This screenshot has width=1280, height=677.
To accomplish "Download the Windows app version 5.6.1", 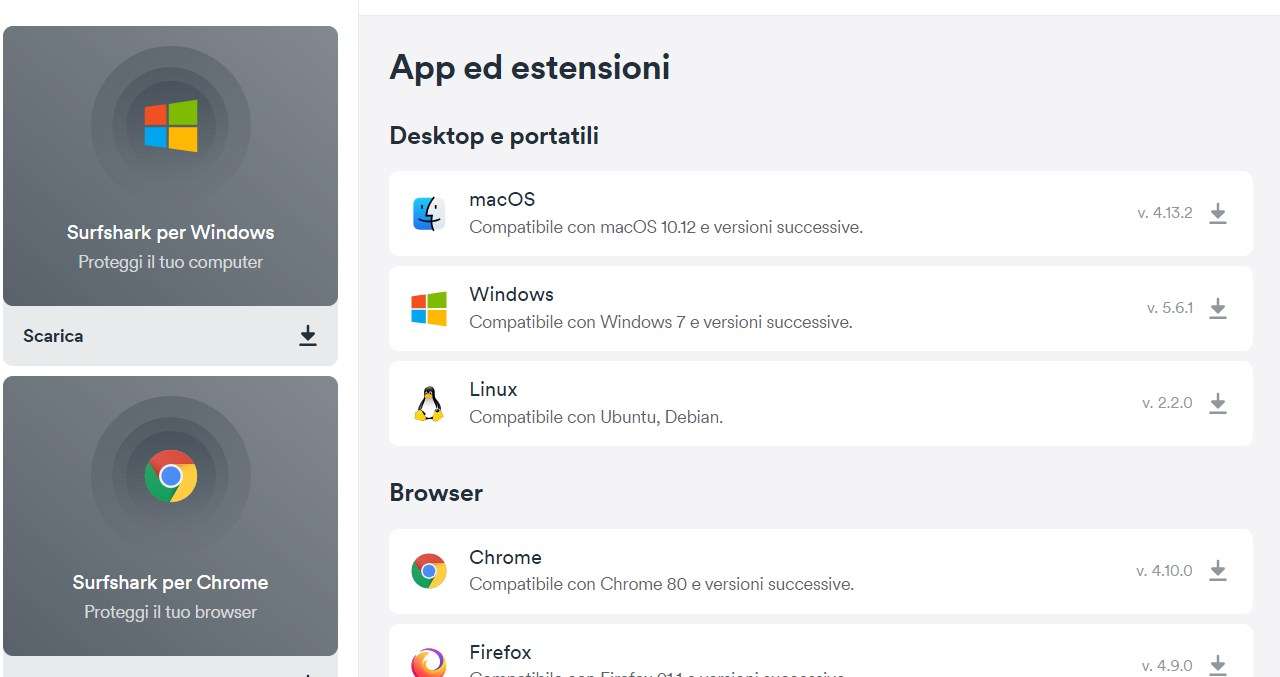I will [x=1217, y=308].
